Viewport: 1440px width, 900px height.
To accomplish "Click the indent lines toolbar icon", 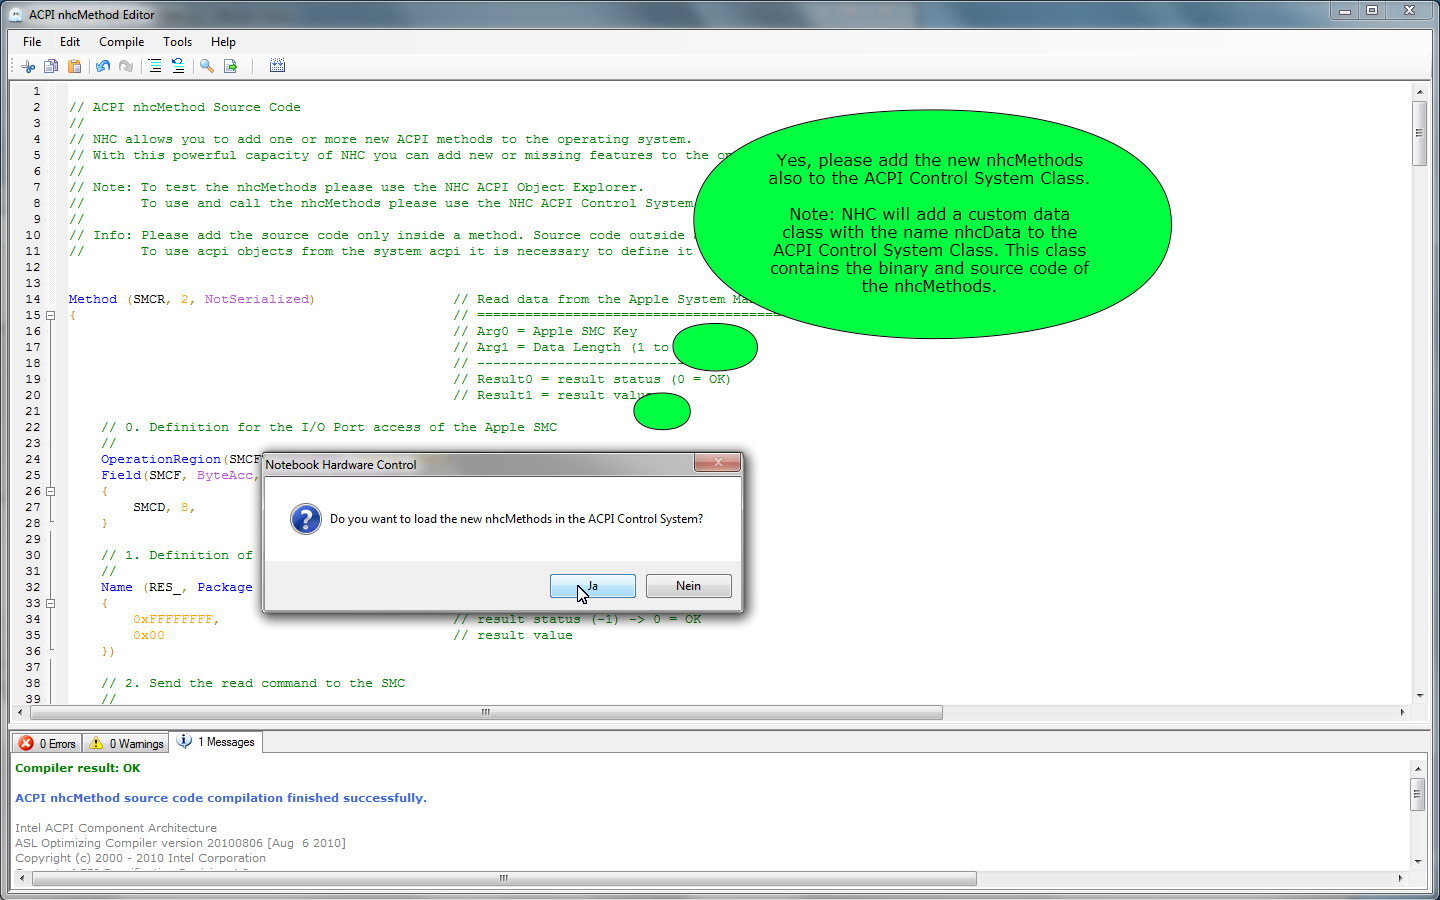I will [x=155, y=66].
